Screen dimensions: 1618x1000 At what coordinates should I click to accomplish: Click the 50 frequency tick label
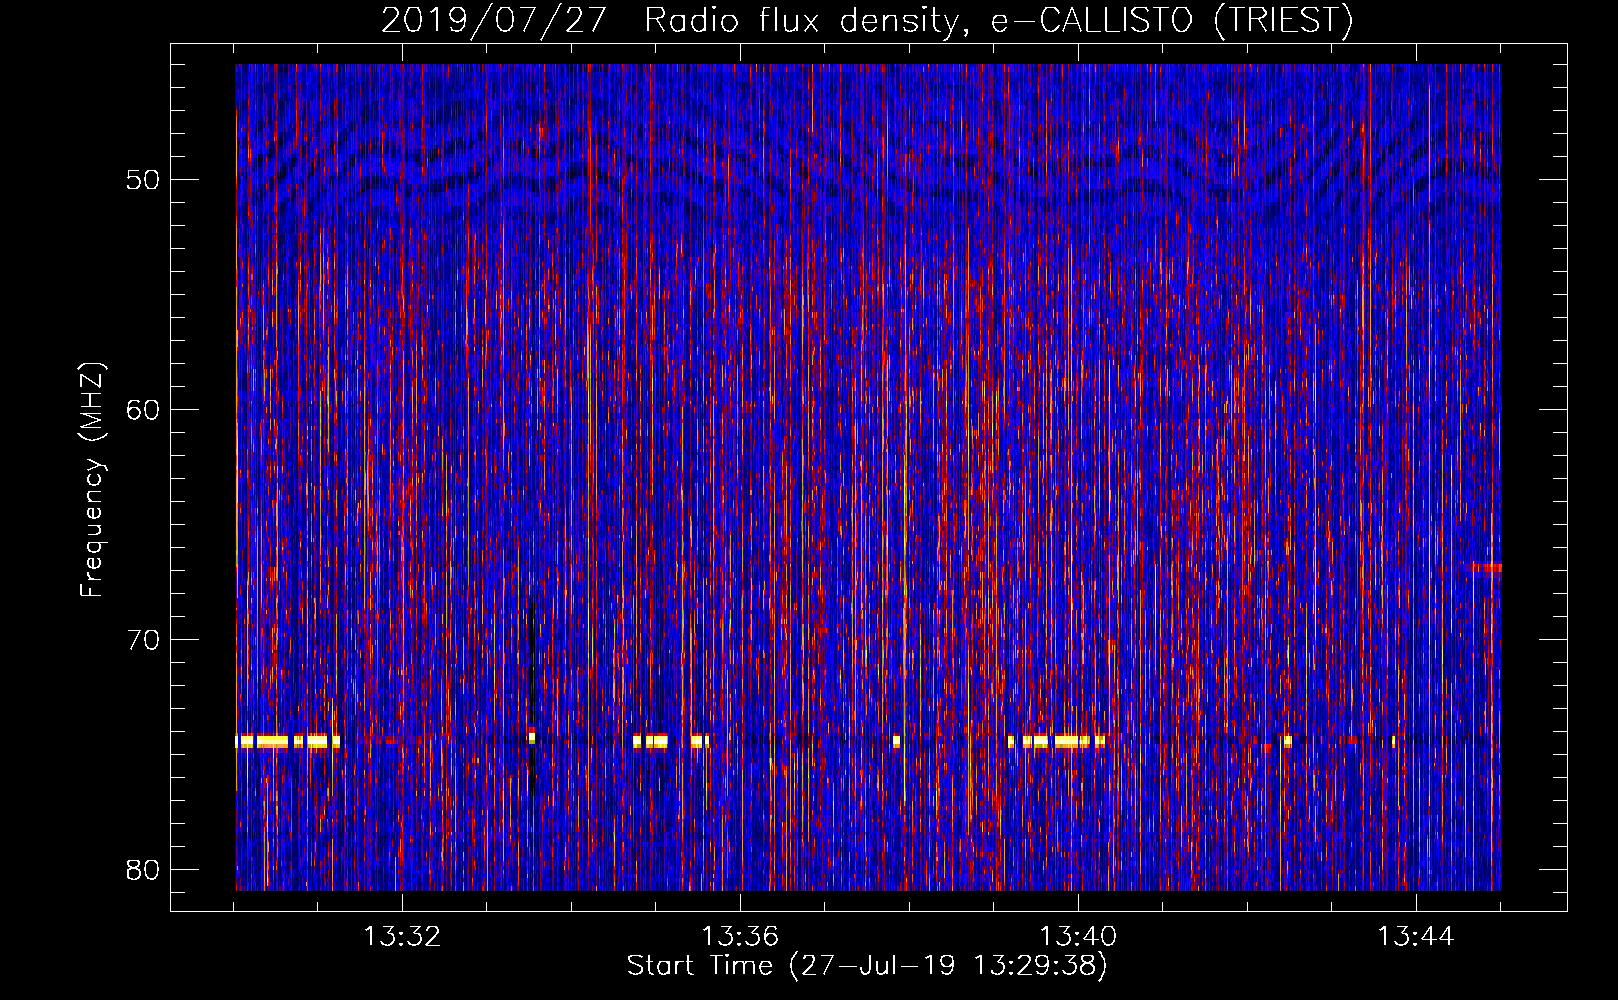point(143,180)
